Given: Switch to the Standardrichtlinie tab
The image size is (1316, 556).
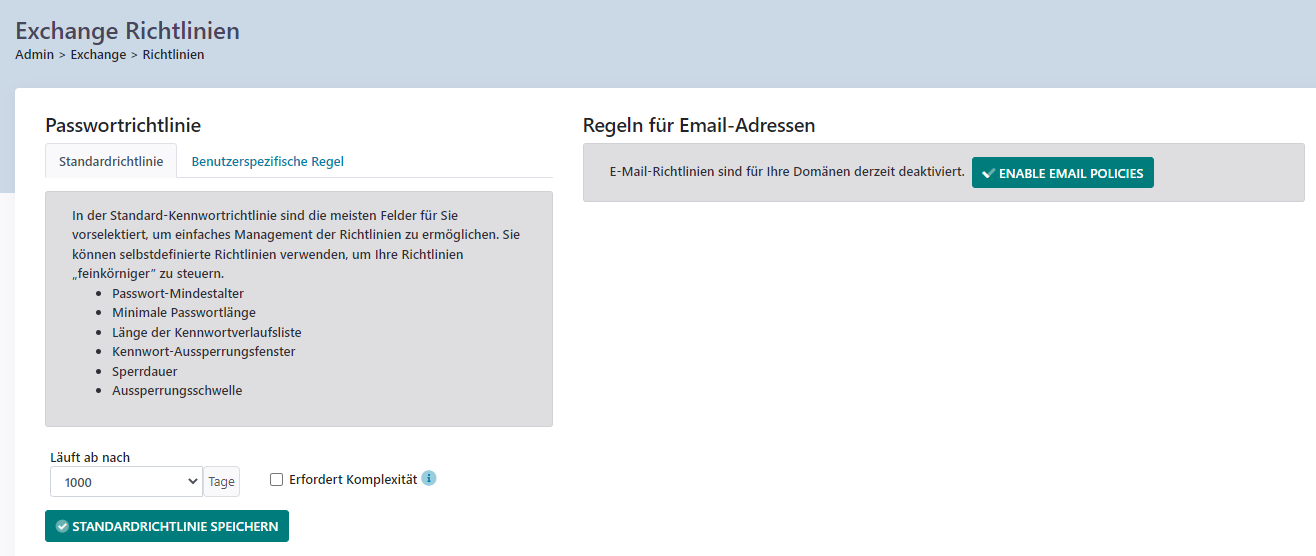Looking at the screenshot, I should point(111,161).
